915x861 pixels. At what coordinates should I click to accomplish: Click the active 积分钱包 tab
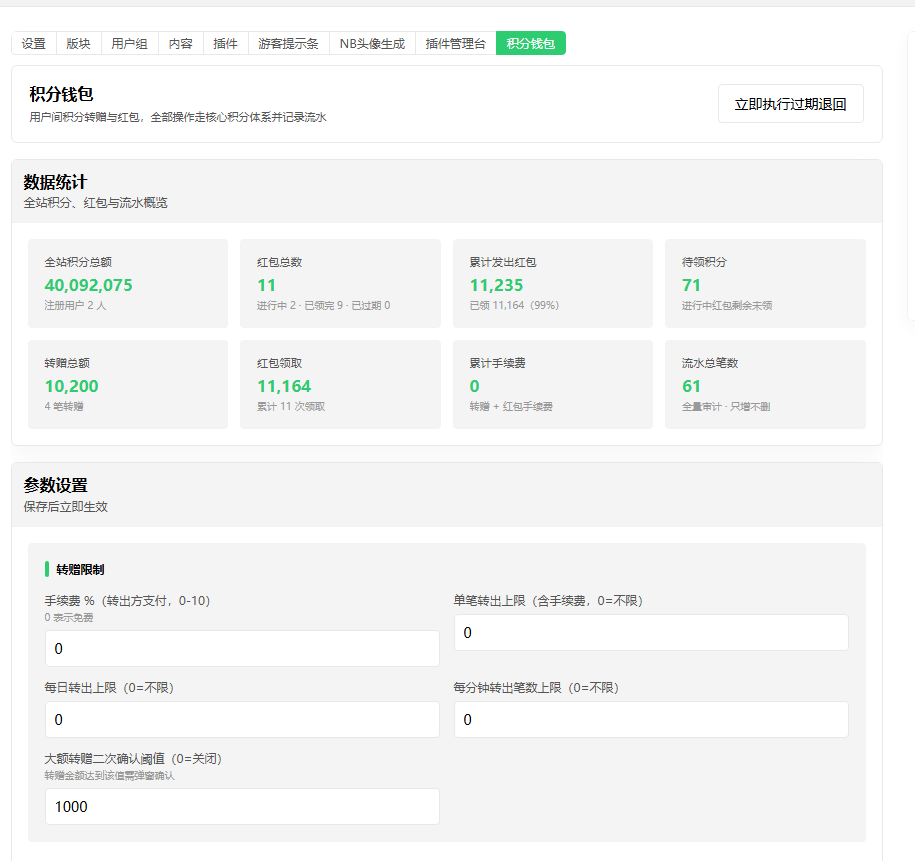point(531,43)
